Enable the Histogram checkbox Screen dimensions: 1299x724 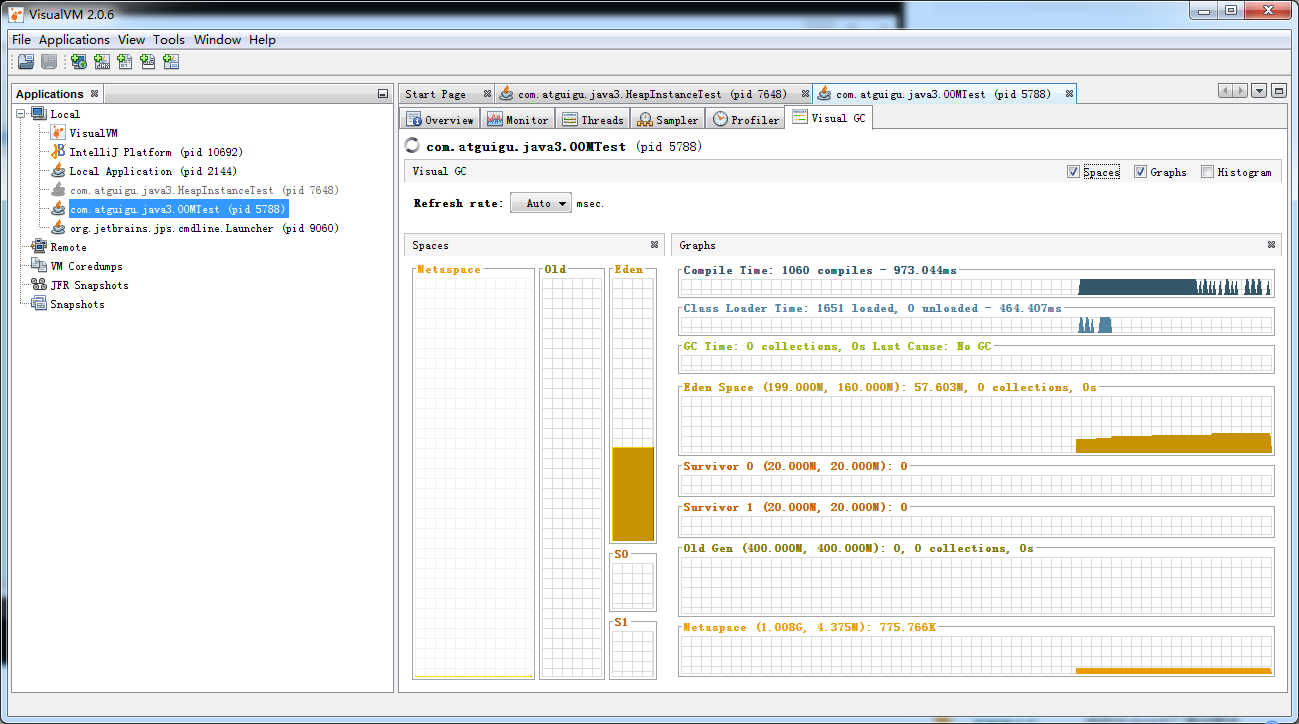pos(1207,172)
